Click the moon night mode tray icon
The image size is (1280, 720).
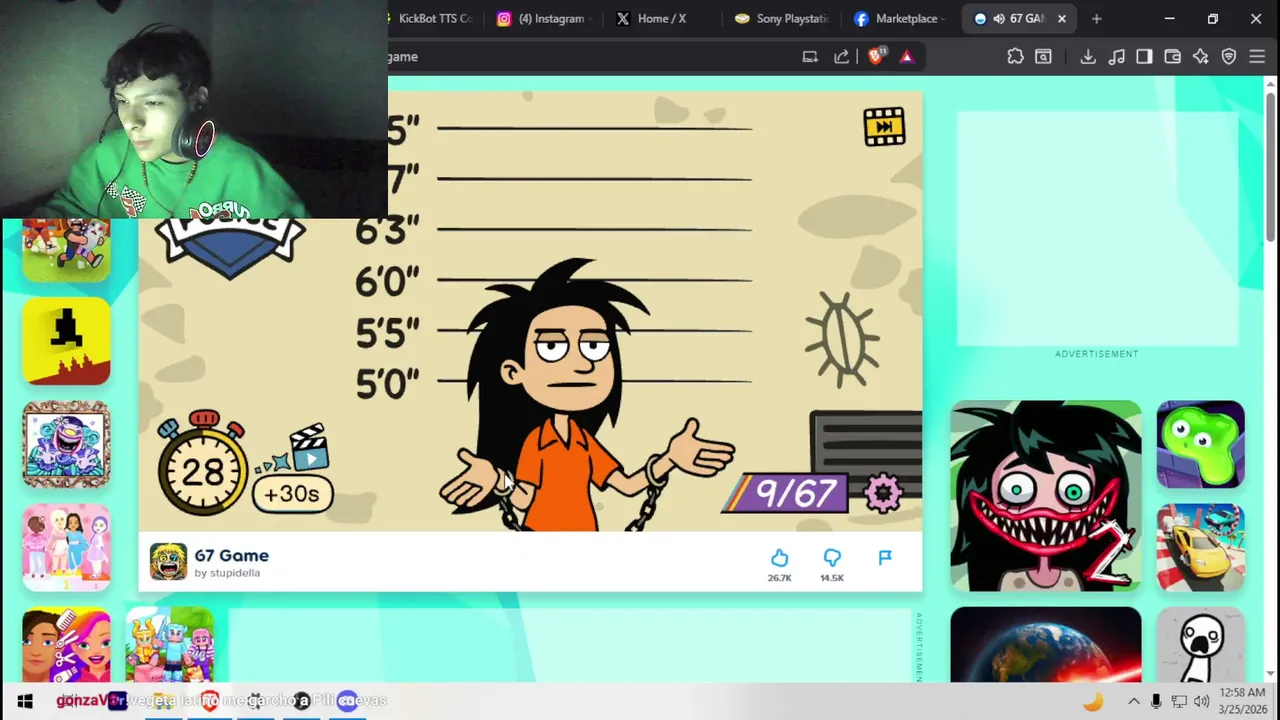tap(1093, 701)
